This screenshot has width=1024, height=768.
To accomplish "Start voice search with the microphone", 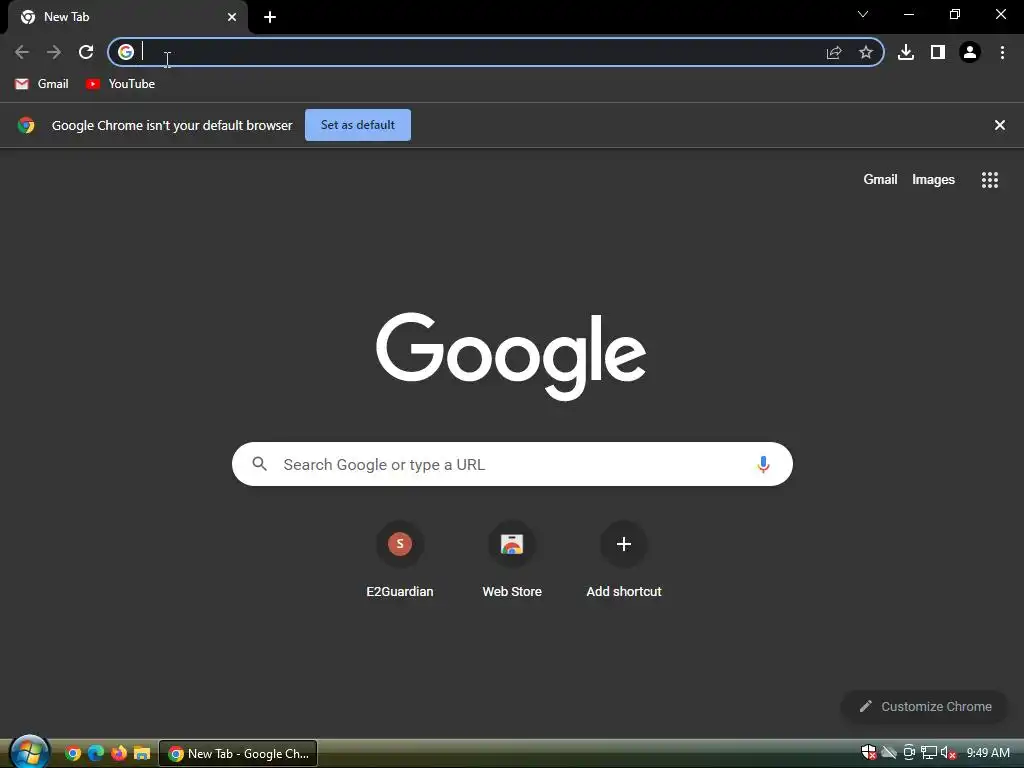I will click(x=763, y=464).
